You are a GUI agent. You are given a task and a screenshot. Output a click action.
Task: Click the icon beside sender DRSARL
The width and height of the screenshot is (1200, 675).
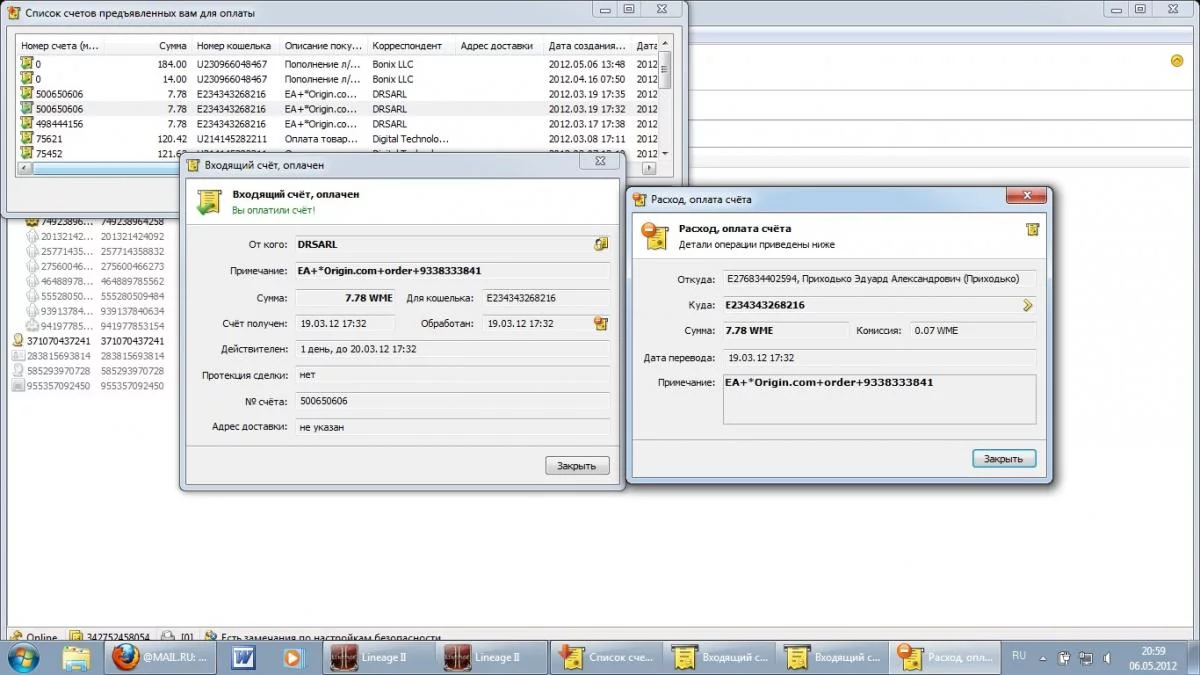click(x=601, y=244)
